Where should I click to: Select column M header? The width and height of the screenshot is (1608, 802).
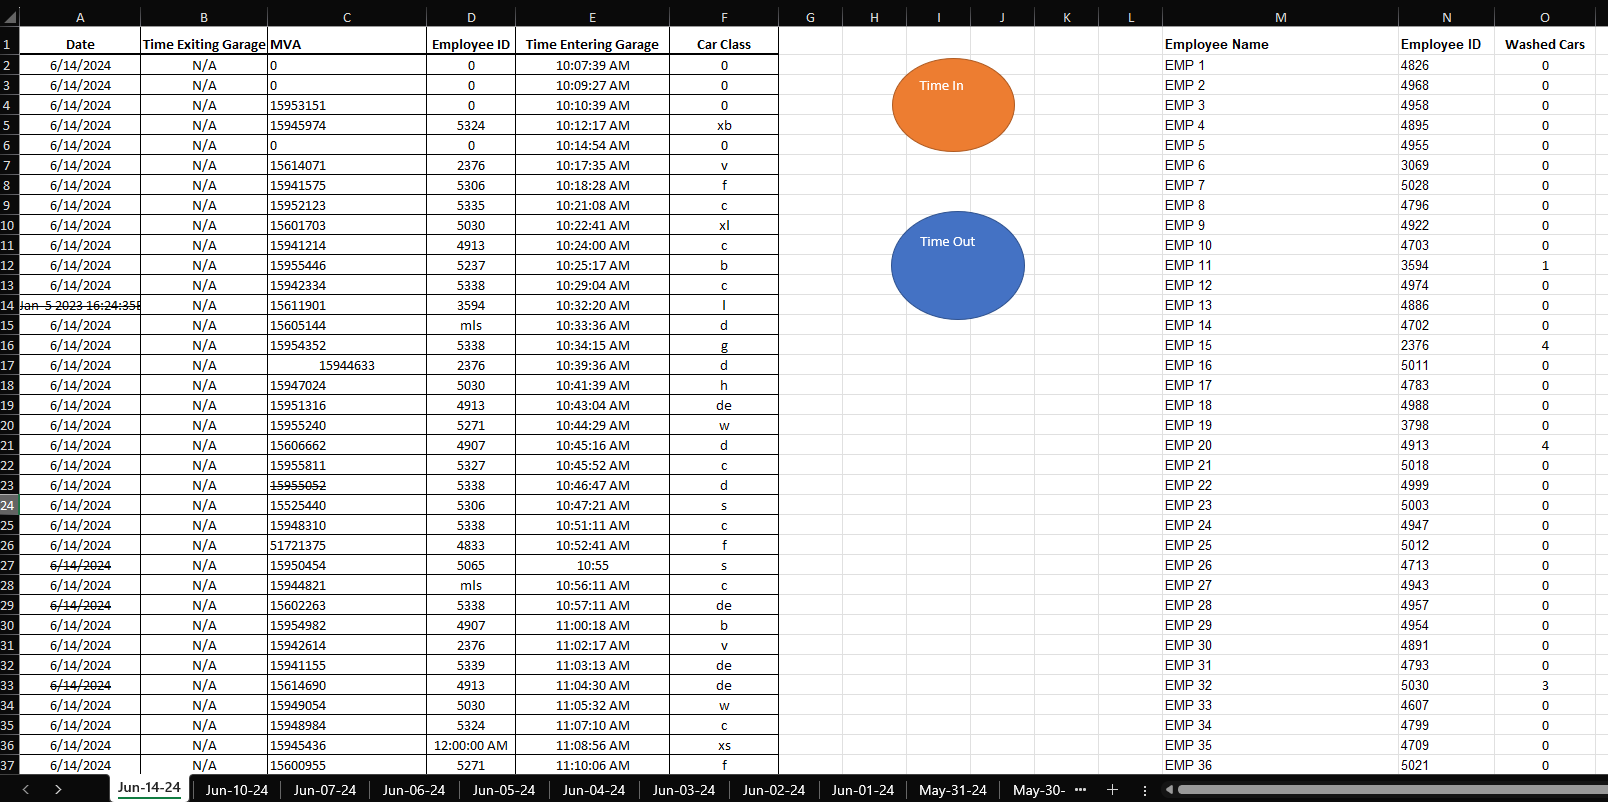point(1281,18)
